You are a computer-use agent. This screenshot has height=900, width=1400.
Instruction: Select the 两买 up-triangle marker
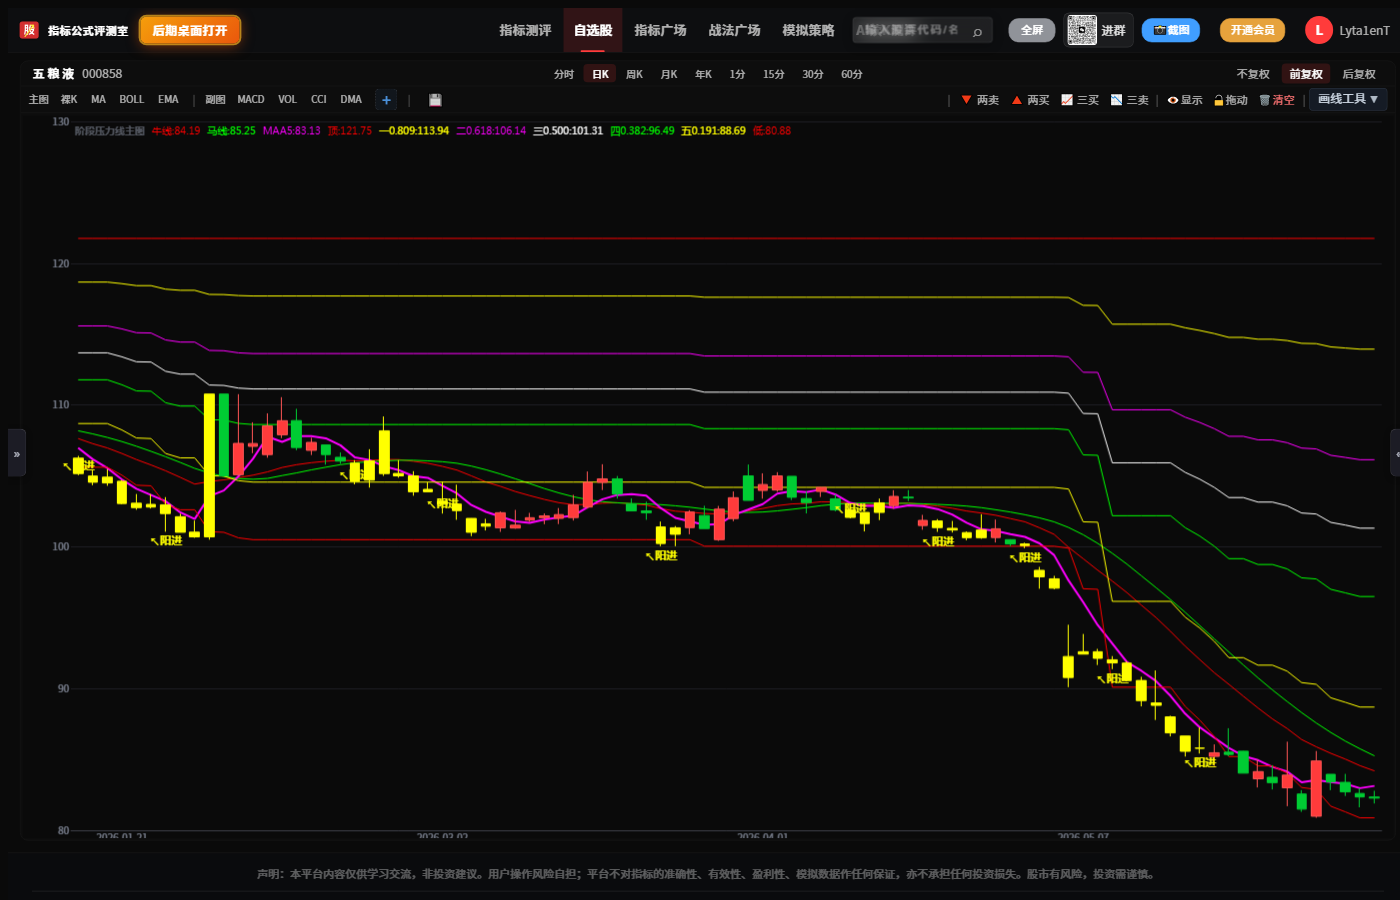pos(1030,100)
